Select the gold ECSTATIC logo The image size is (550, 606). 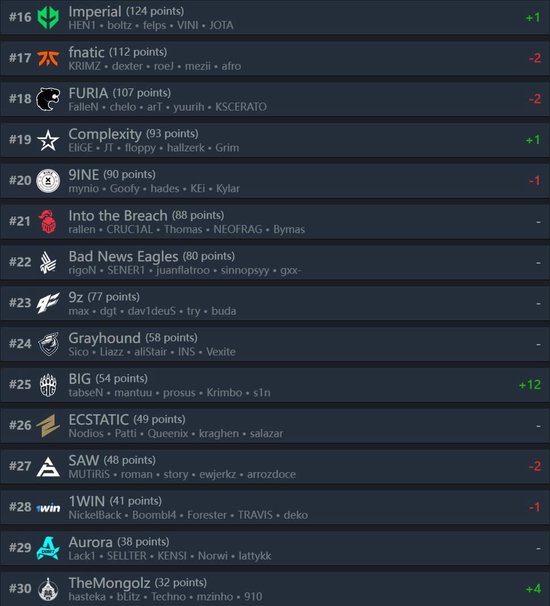point(48,426)
